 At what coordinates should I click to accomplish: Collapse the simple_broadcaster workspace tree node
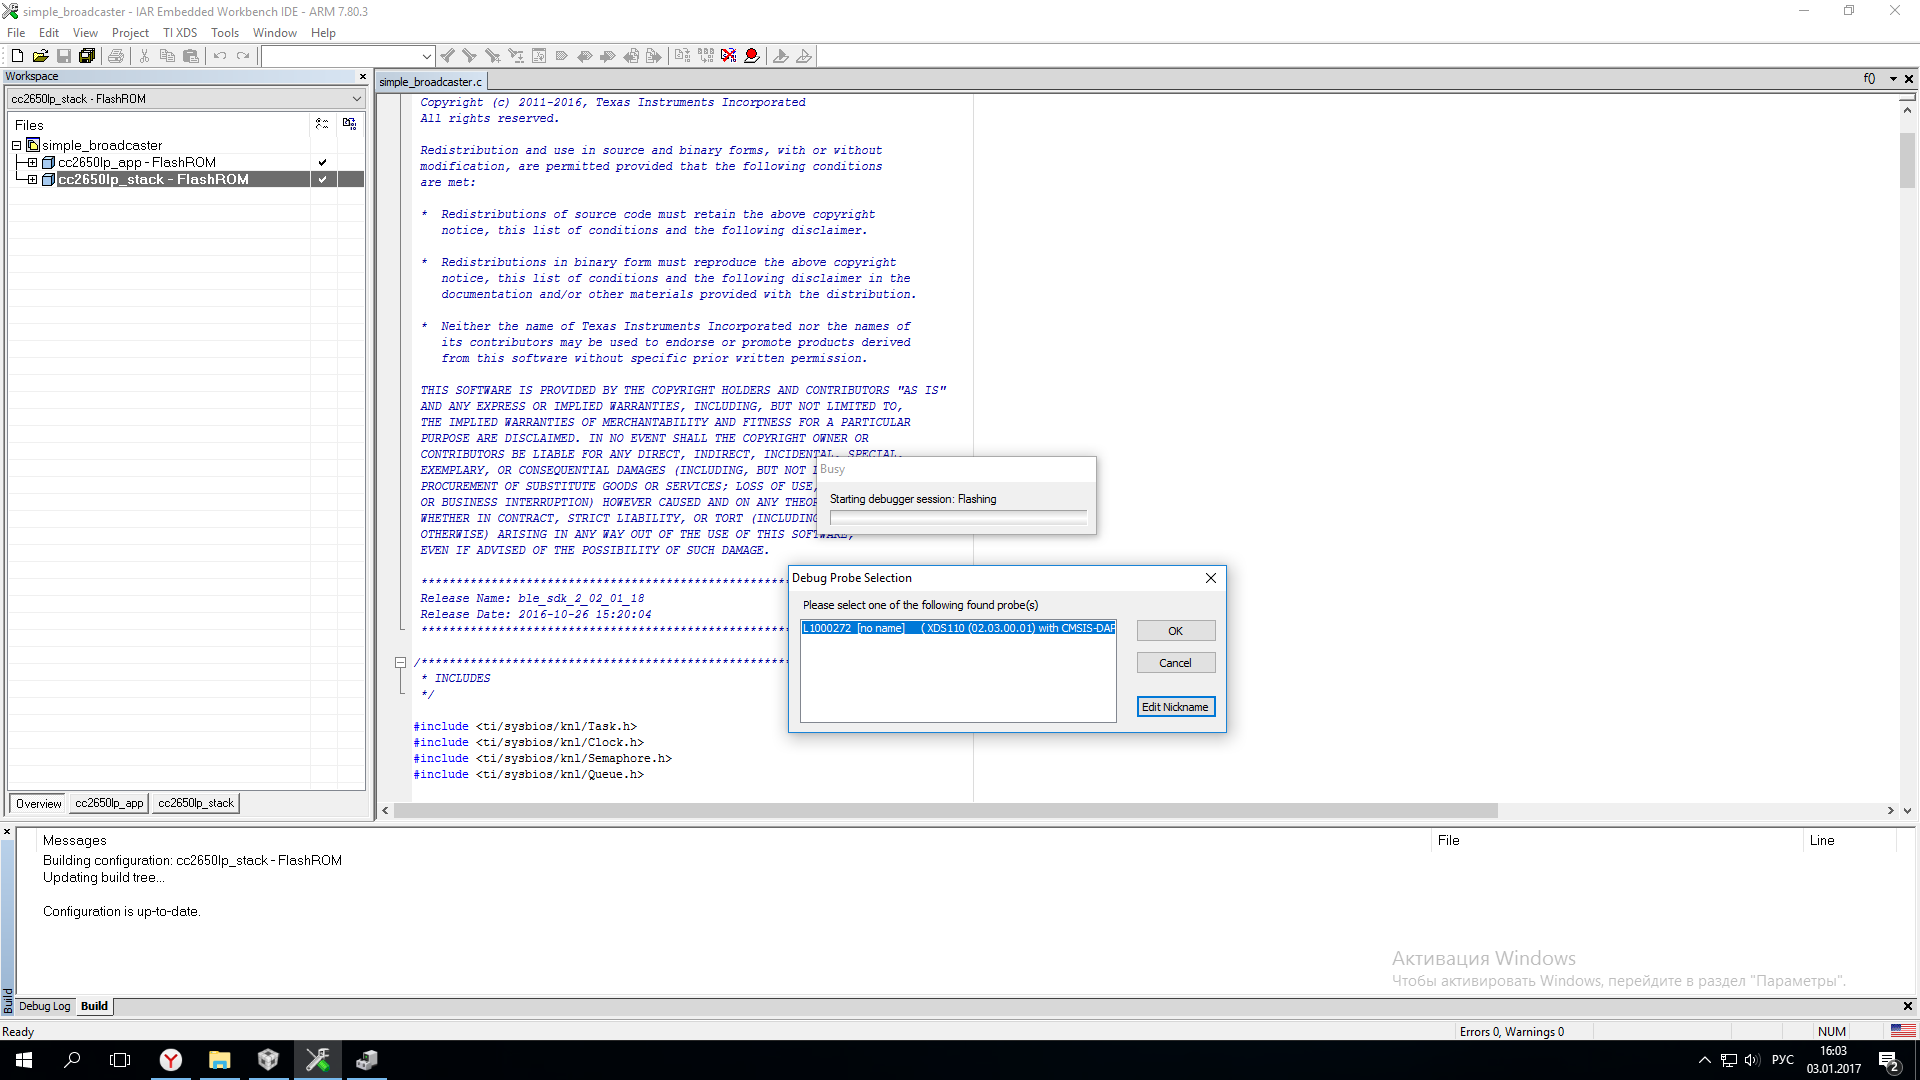(x=16, y=145)
